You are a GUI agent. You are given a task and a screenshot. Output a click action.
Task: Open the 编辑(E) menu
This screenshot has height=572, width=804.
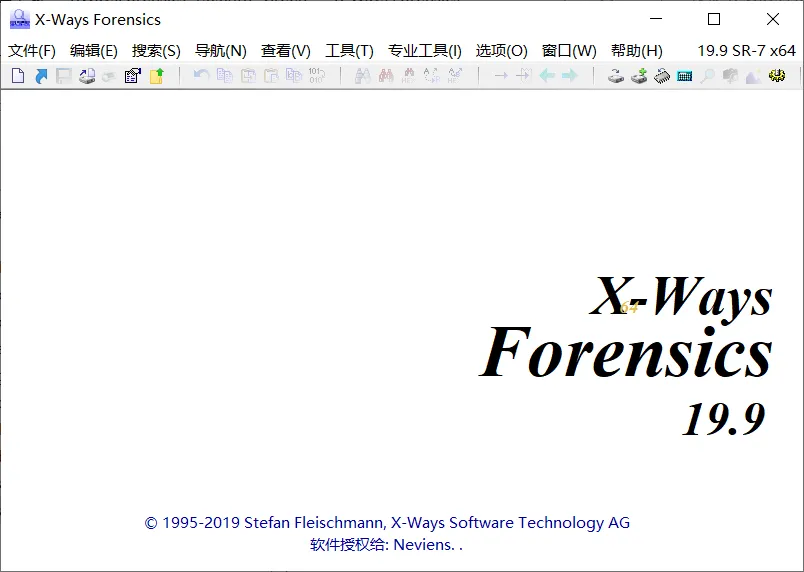pyautogui.click(x=94, y=51)
